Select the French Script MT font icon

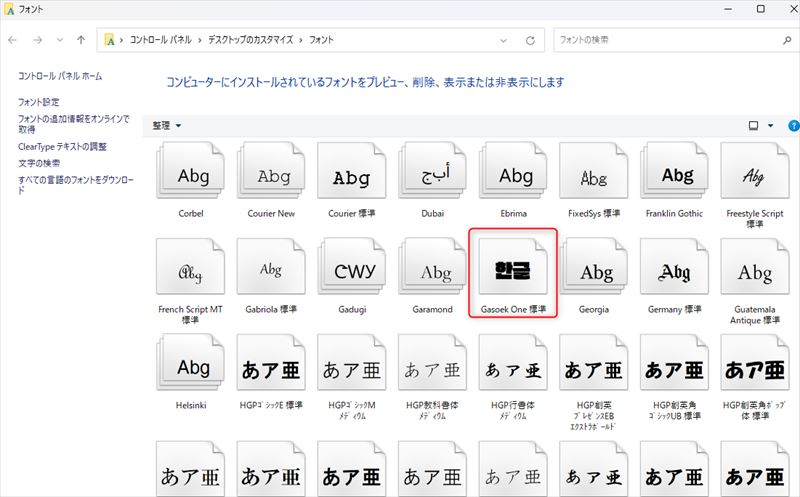[190, 266]
